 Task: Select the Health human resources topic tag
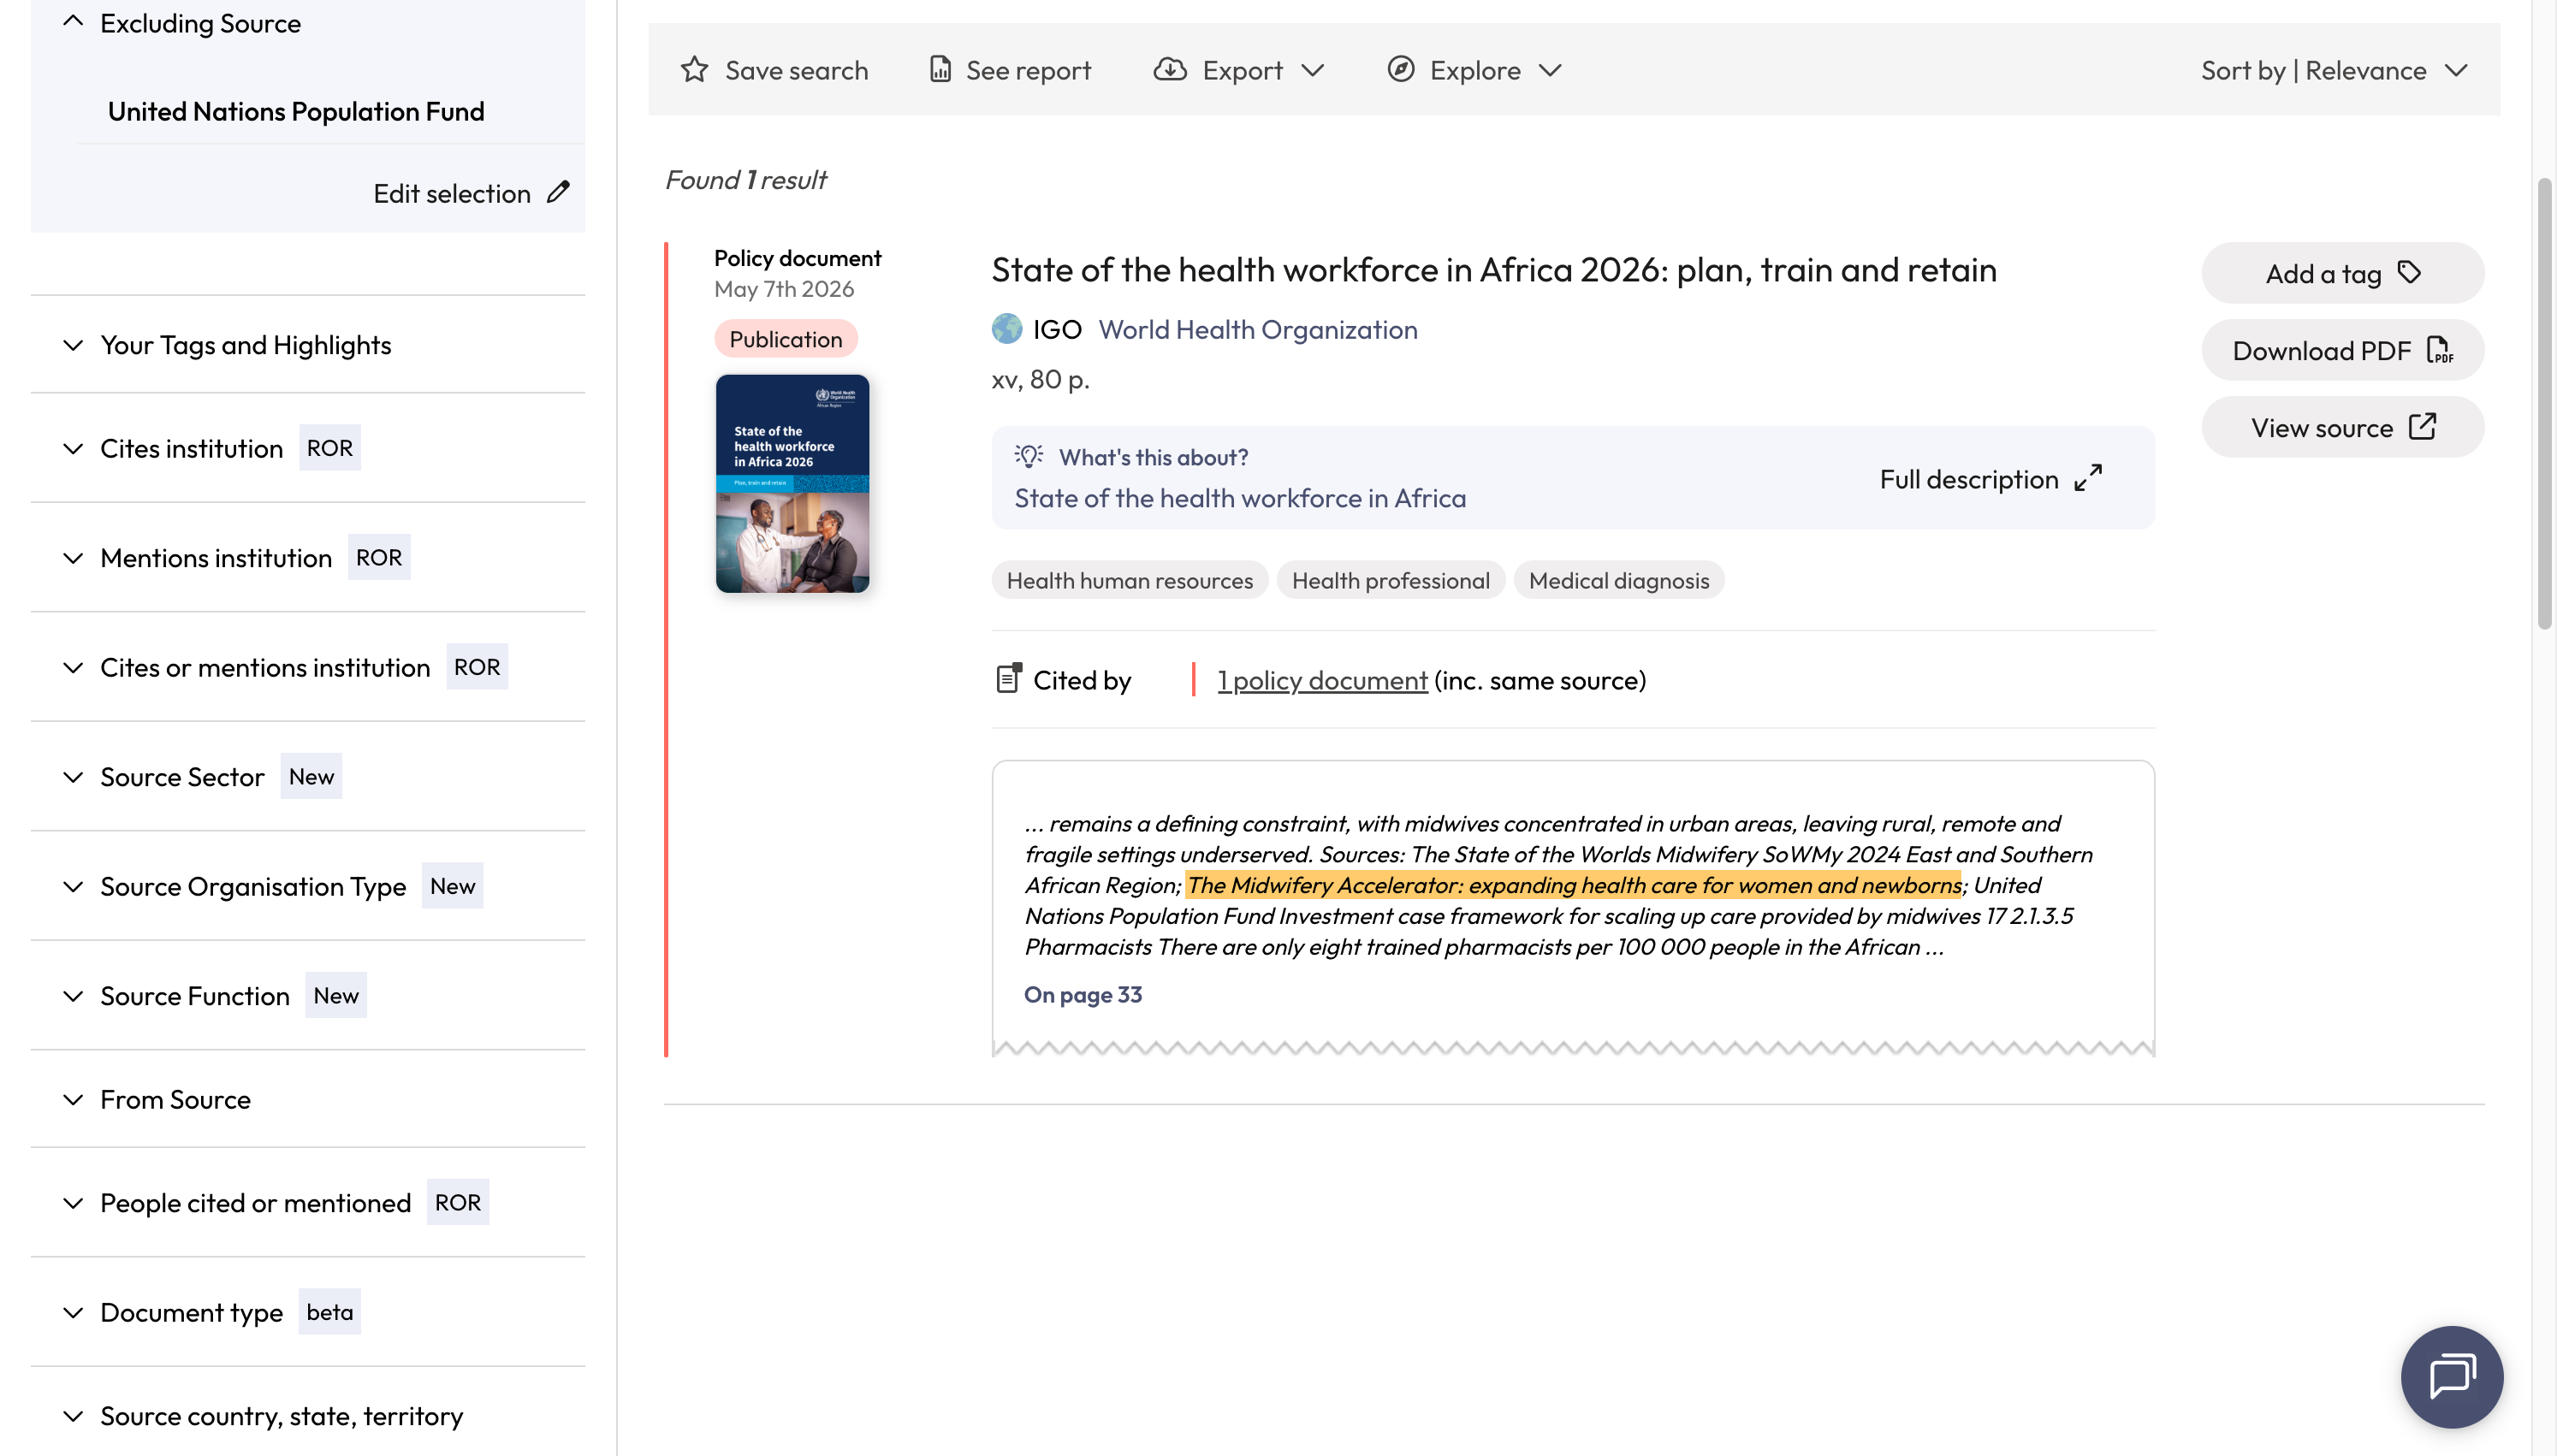(1129, 580)
